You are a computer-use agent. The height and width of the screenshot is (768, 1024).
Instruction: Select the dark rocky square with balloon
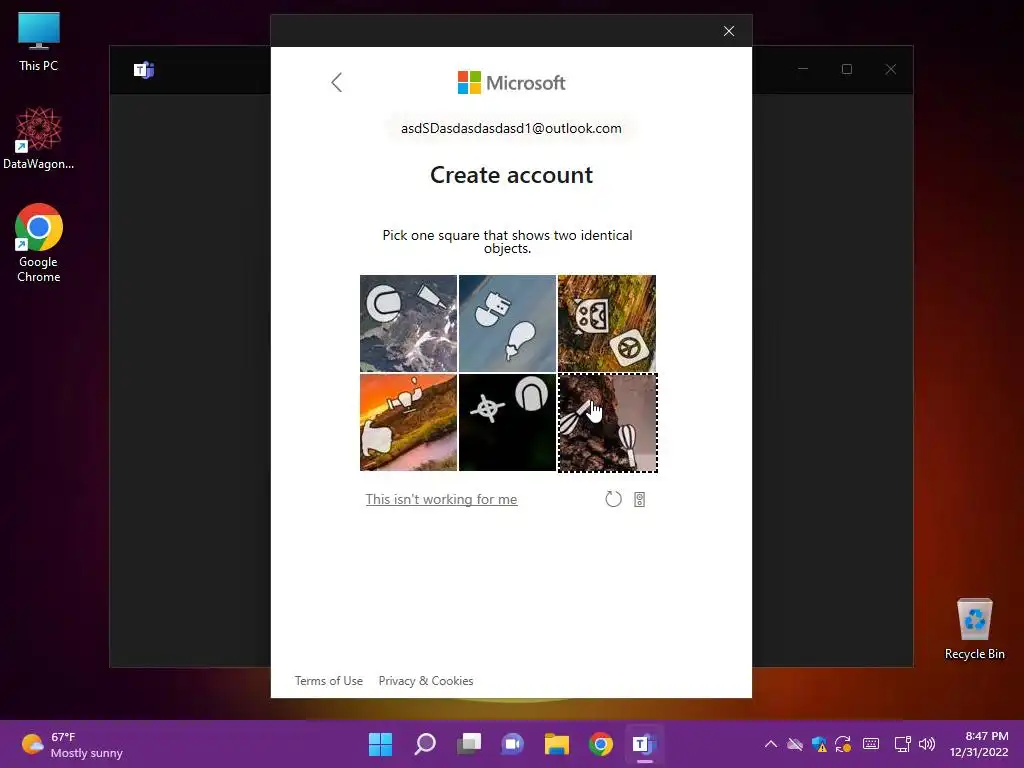point(607,423)
